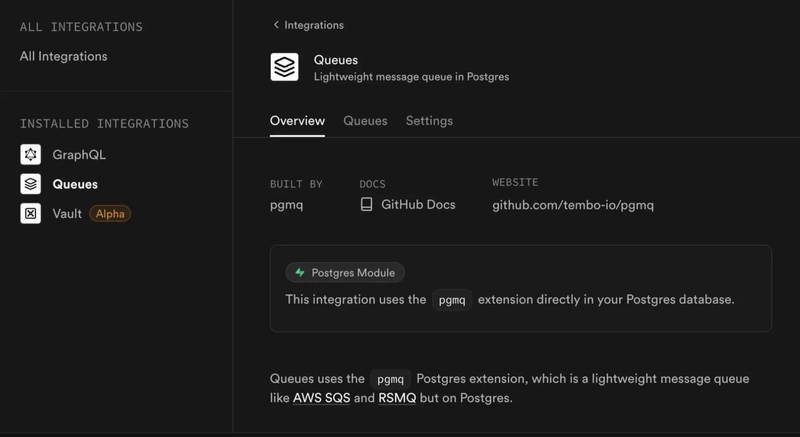Image resolution: width=800 pixels, height=437 pixels.
Task: Open the Overview tab
Action: coord(297,121)
